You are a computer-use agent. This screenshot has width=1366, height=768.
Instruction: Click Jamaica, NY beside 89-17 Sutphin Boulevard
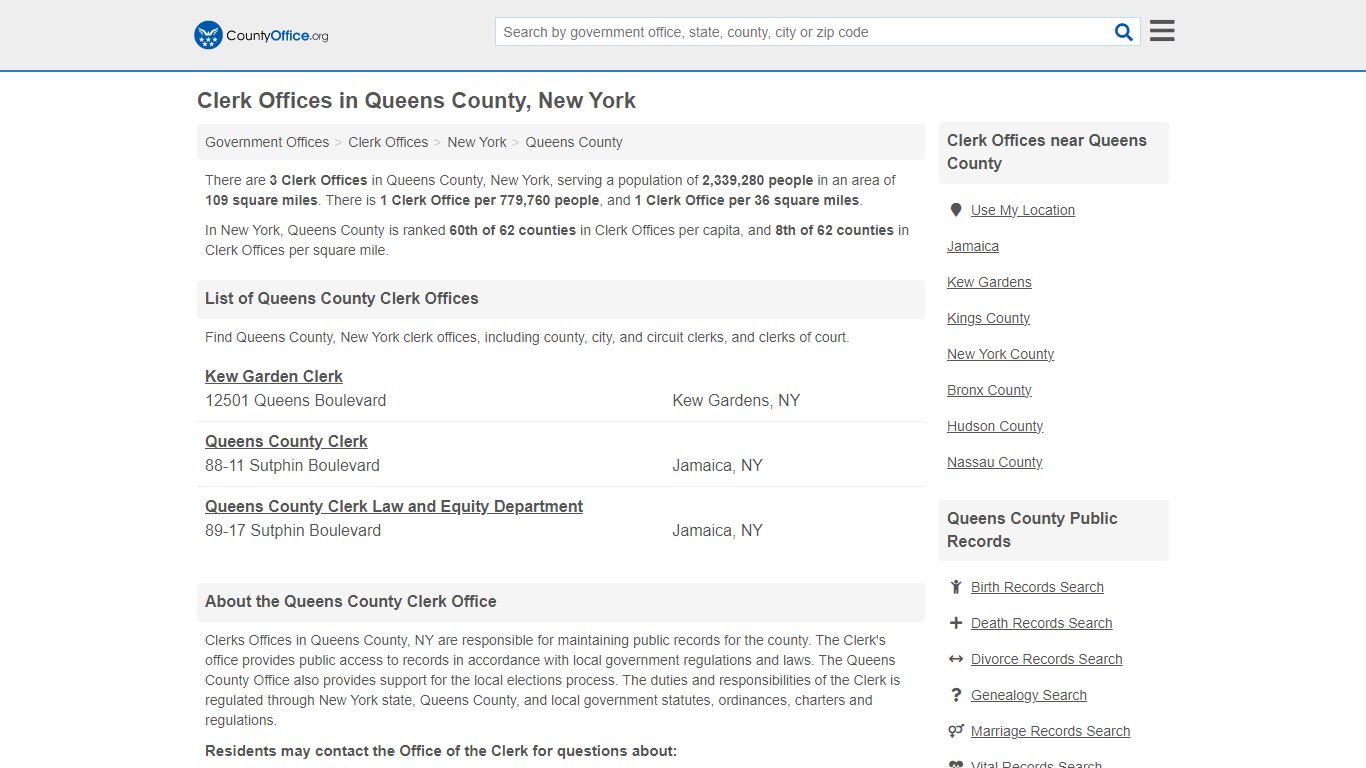717,530
